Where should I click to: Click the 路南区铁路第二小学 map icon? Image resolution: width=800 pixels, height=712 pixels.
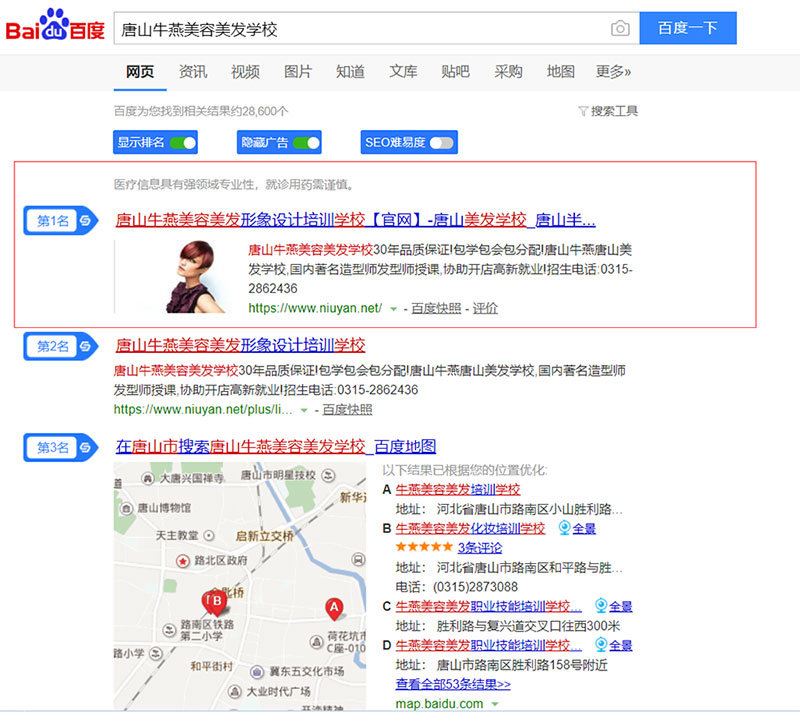click(169, 630)
